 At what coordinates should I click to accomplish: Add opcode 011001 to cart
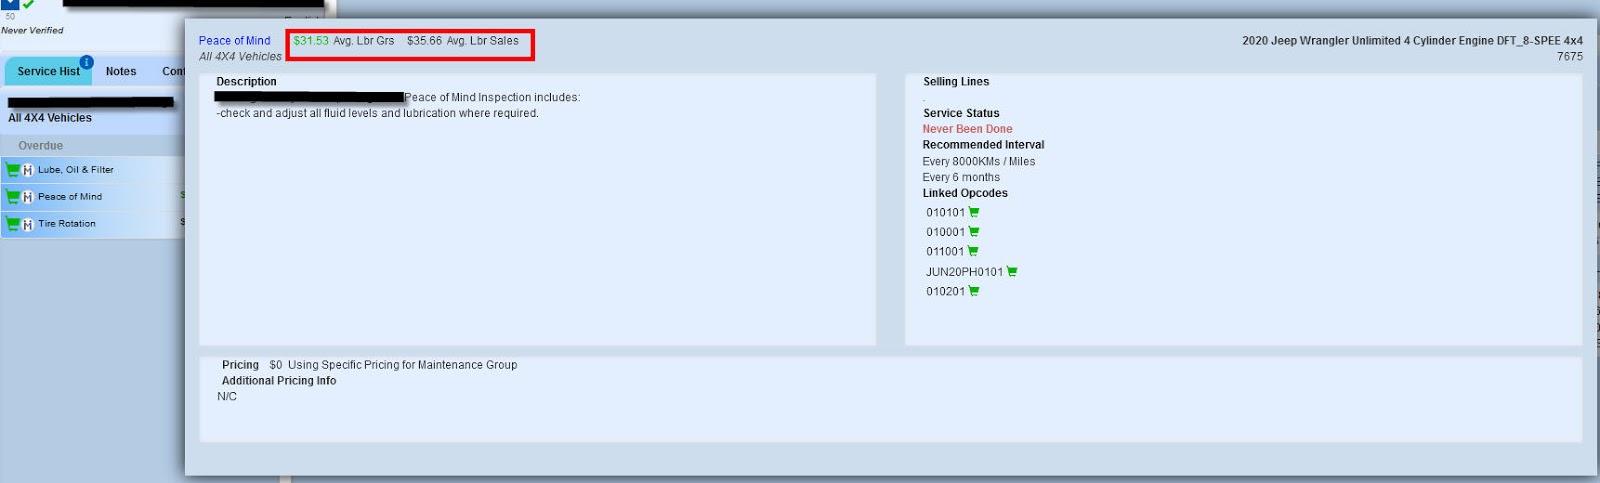973,251
